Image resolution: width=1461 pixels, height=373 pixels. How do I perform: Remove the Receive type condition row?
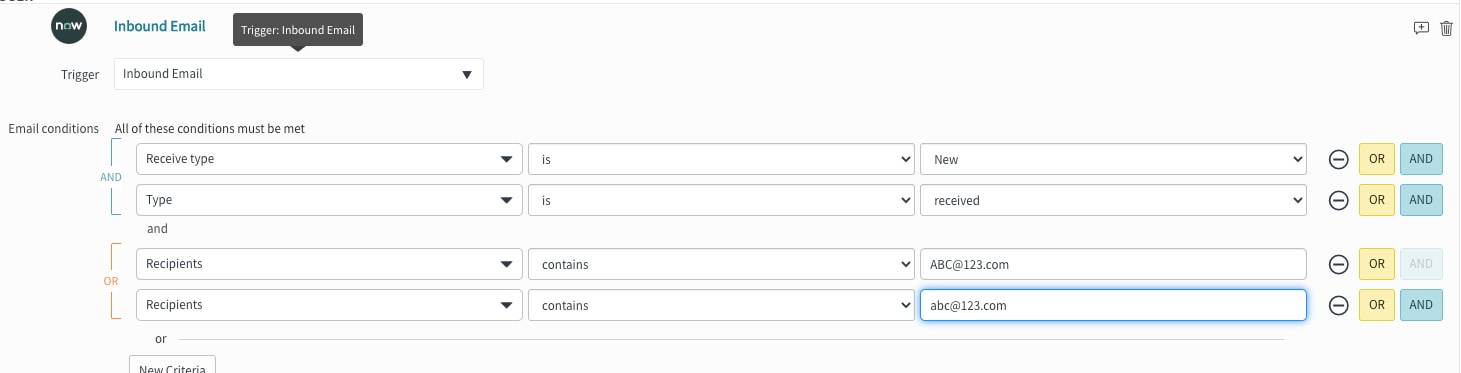tap(1338, 159)
